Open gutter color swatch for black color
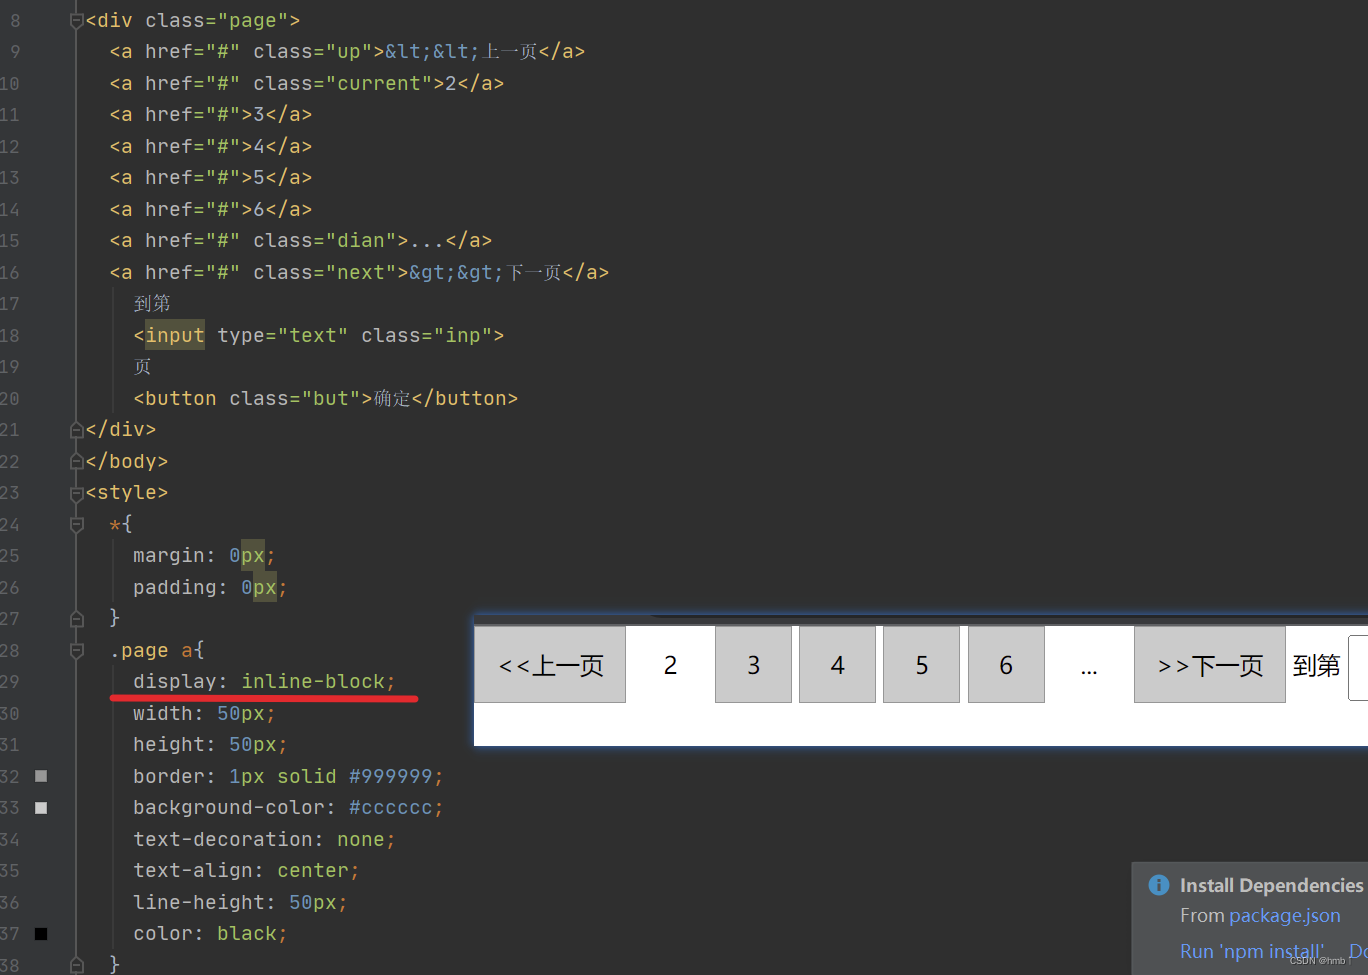 (41, 934)
